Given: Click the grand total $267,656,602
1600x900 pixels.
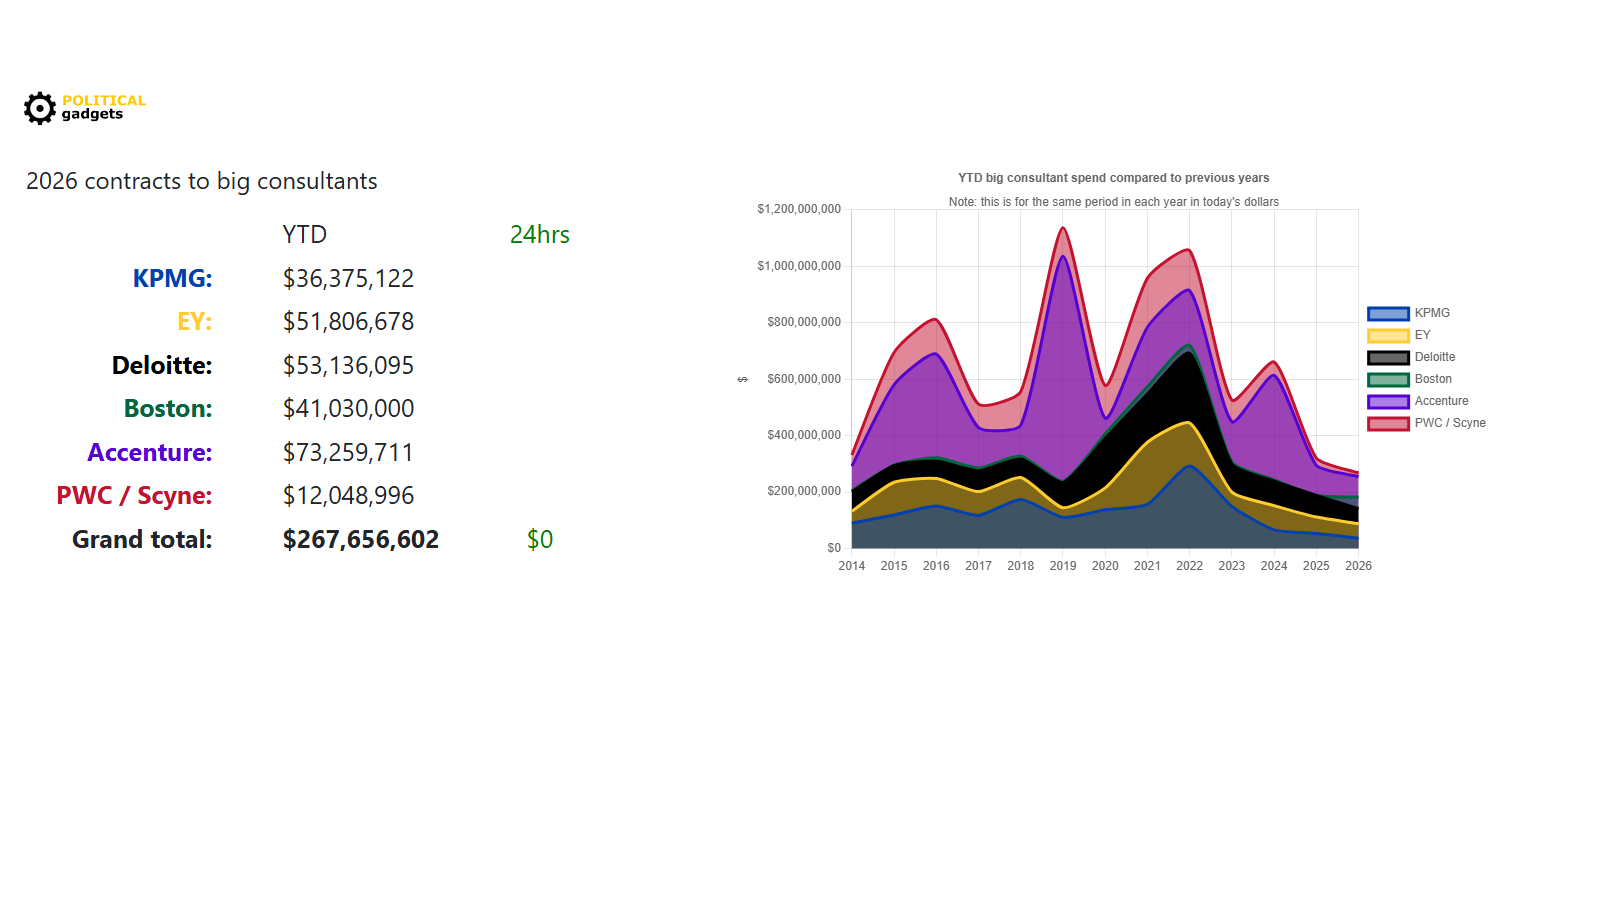Looking at the screenshot, I should click(361, 539).
